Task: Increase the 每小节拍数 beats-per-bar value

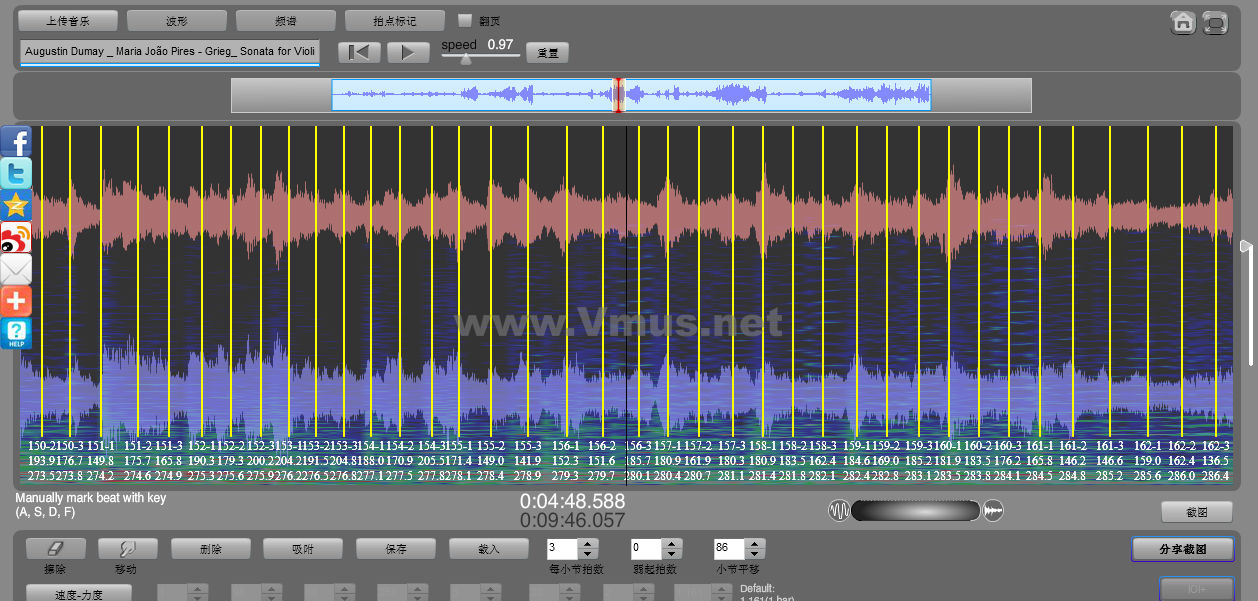Action: pos(588,544)
